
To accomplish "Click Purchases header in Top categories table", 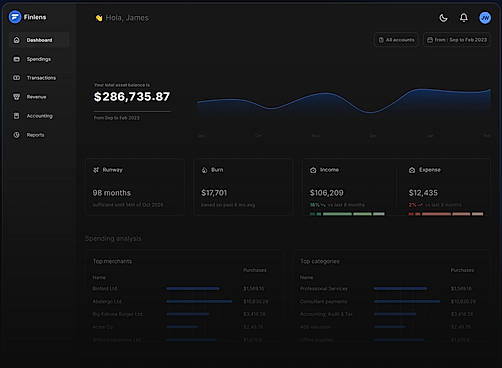I will 462,270.
